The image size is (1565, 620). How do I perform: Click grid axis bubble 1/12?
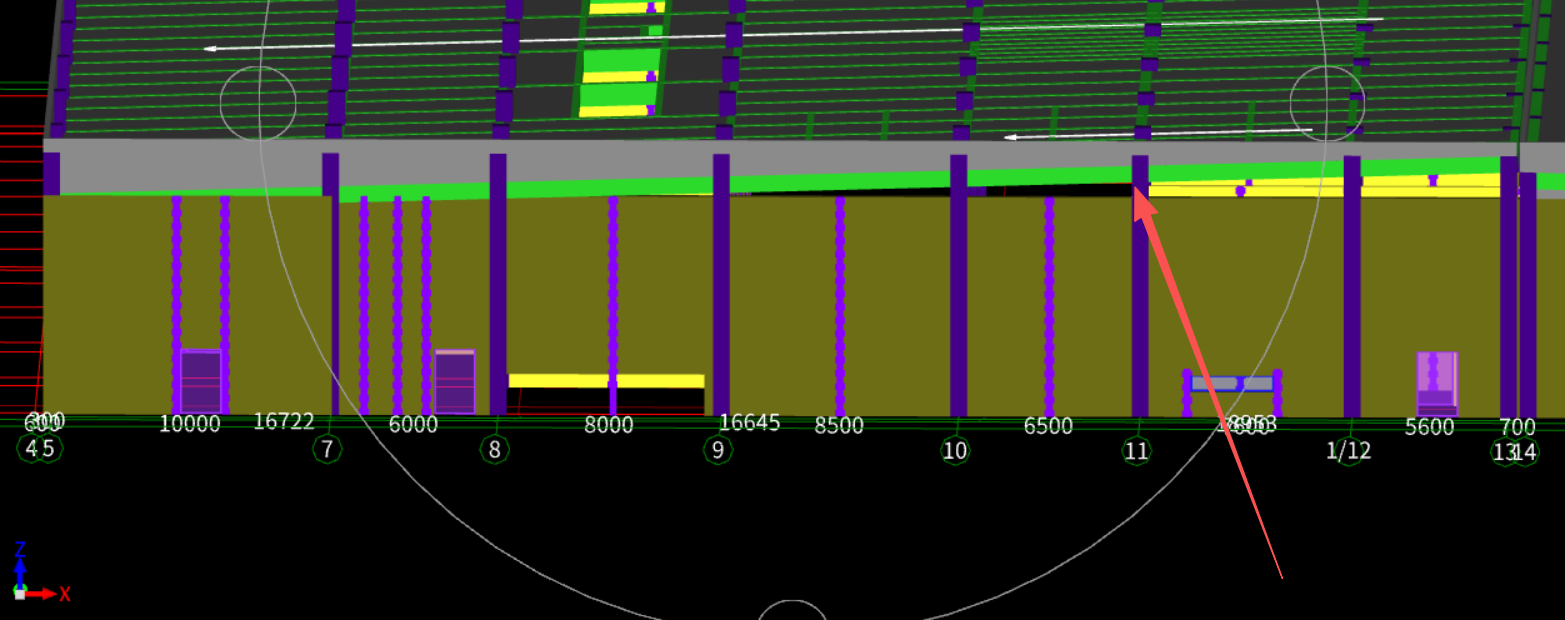pyautogui.click(x=1348, y=451)
